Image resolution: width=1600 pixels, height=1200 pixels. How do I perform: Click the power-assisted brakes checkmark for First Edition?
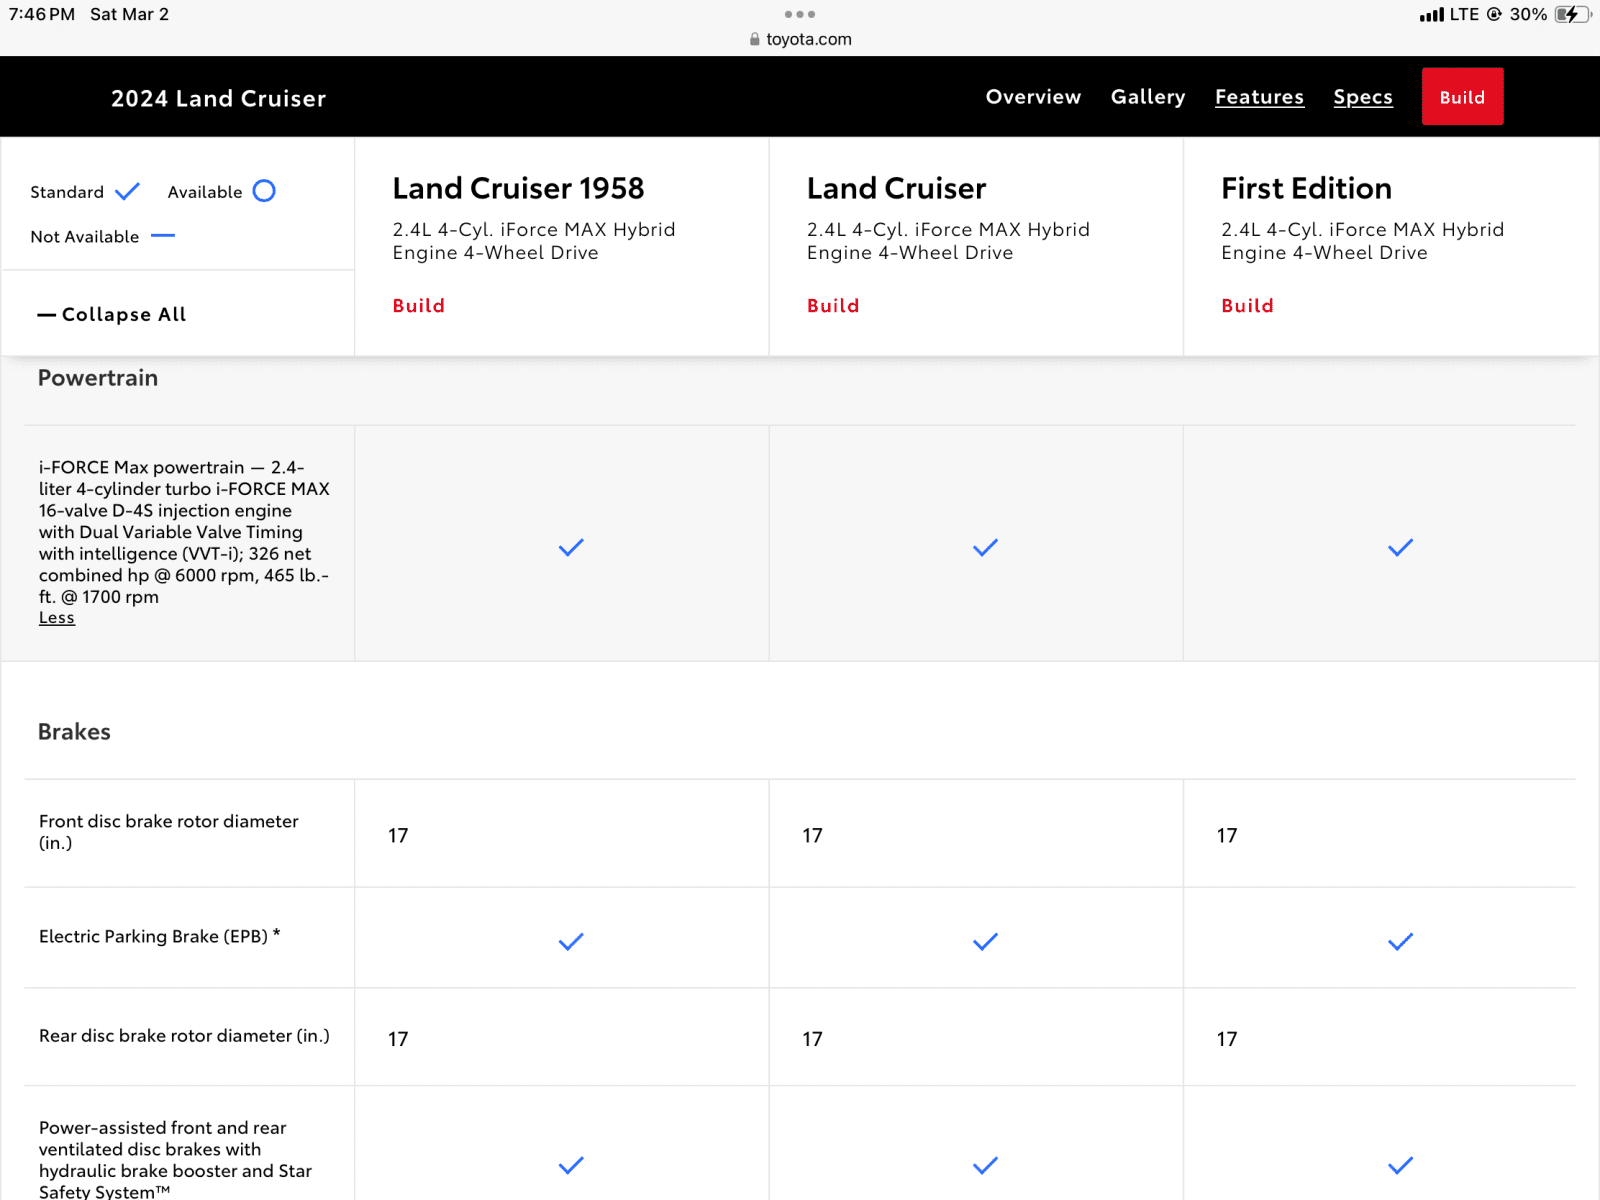(1400, 1165)
